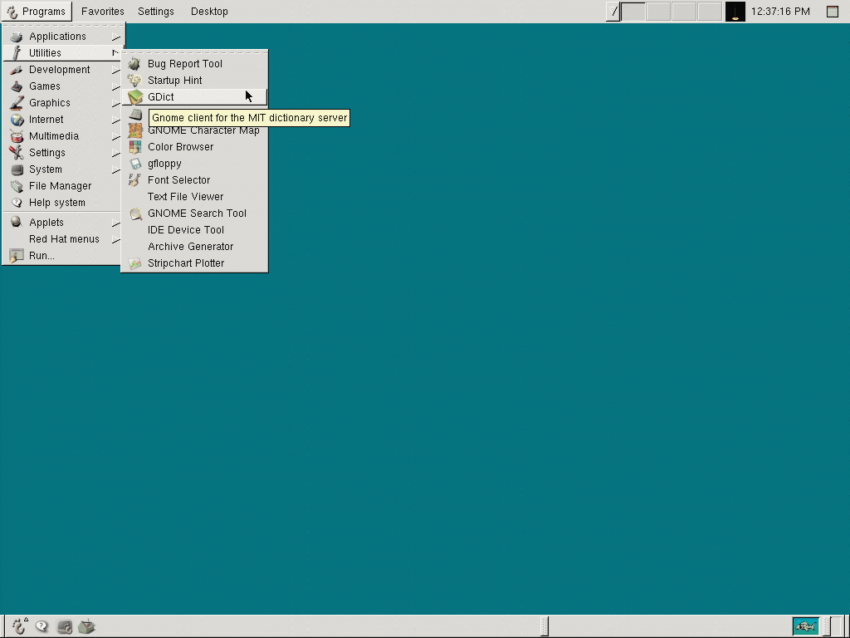Click the Applications menu icon
This screenshot has width=850, height=638.
pyautogui.click(x=17, y=37)
